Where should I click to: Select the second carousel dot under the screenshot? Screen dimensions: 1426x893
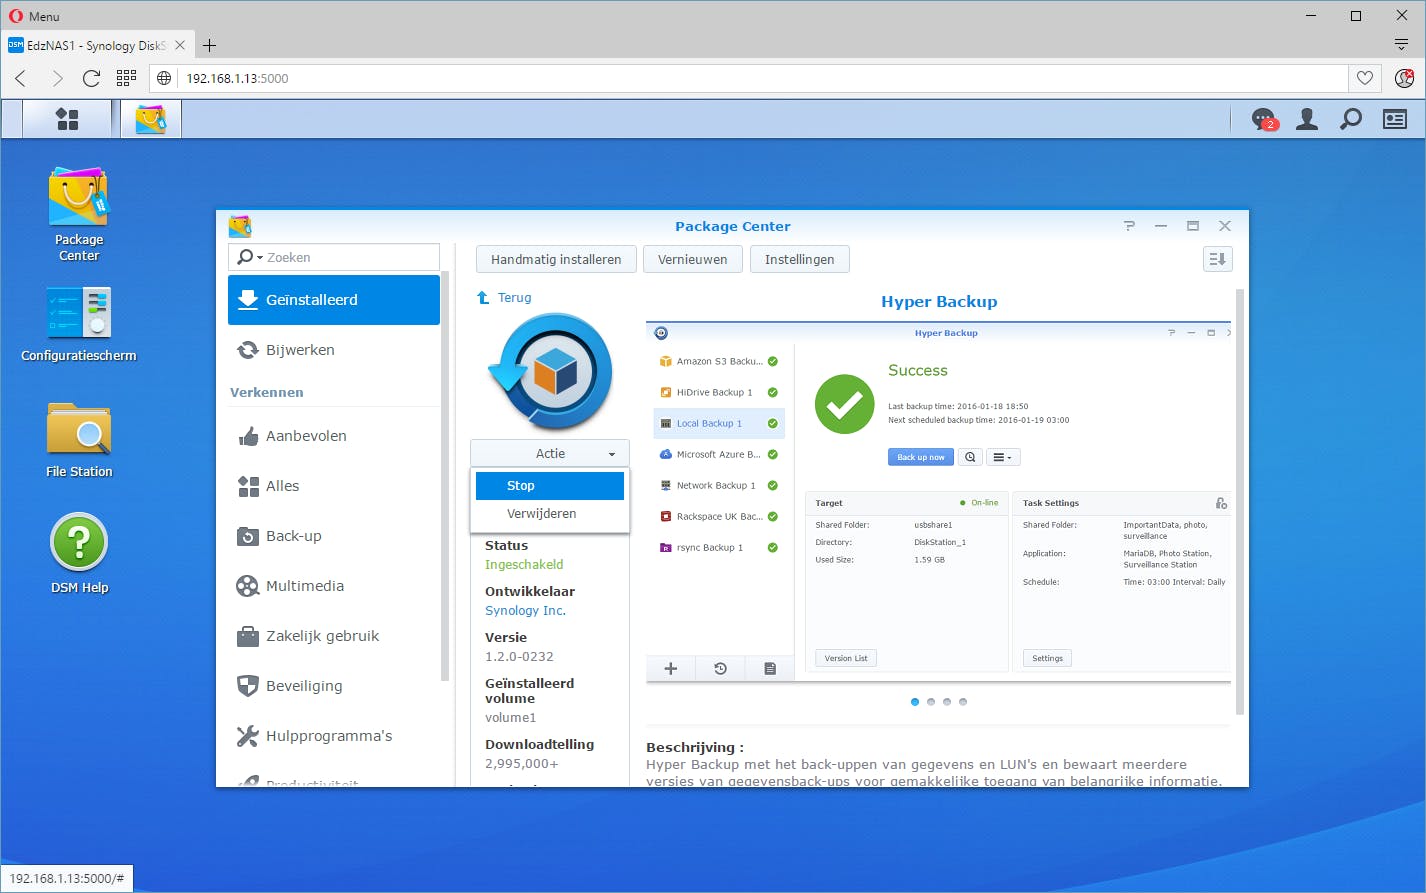click(x=931, y=702)
